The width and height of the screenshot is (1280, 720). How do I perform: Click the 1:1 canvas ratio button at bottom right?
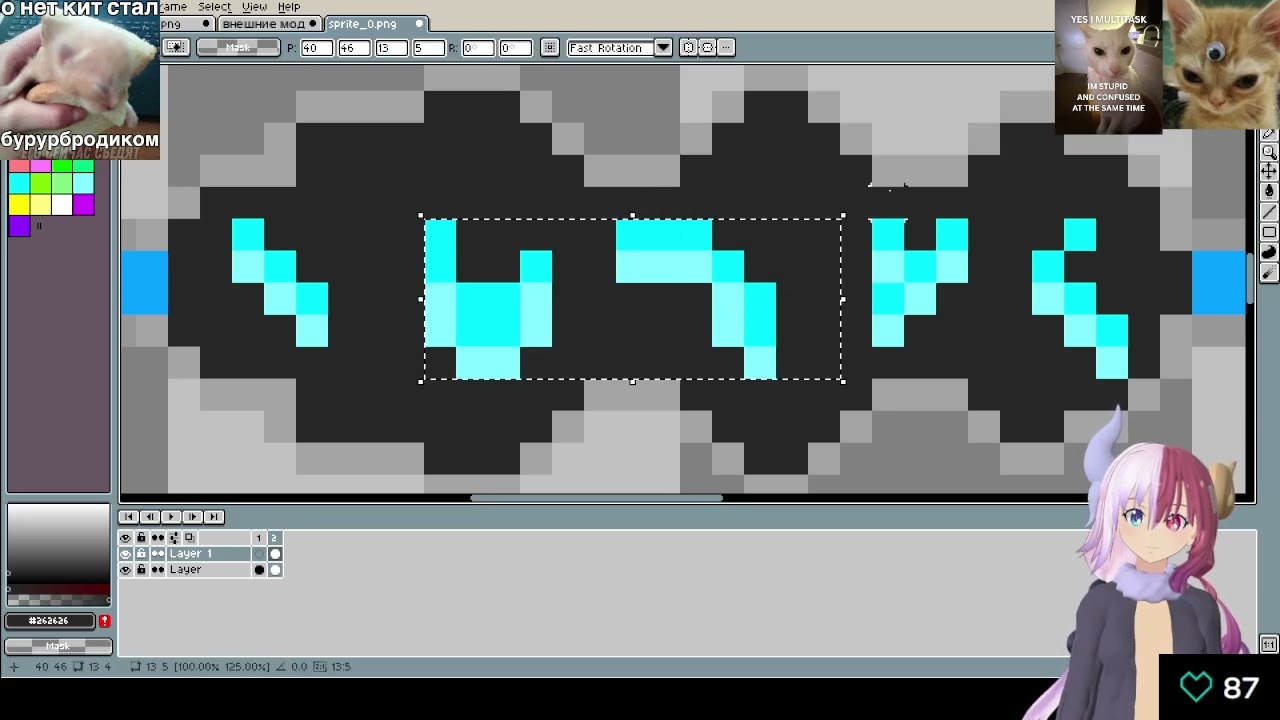click(x=1269, y=645)
